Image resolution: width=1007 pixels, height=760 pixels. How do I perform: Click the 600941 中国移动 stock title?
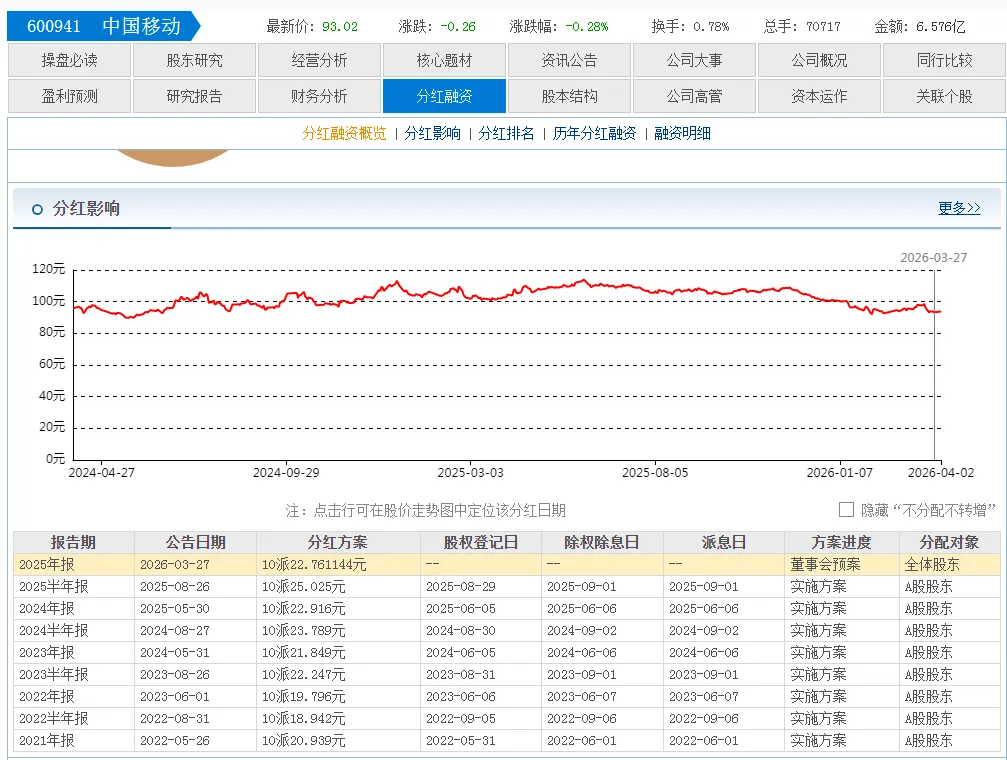[103, 26]
